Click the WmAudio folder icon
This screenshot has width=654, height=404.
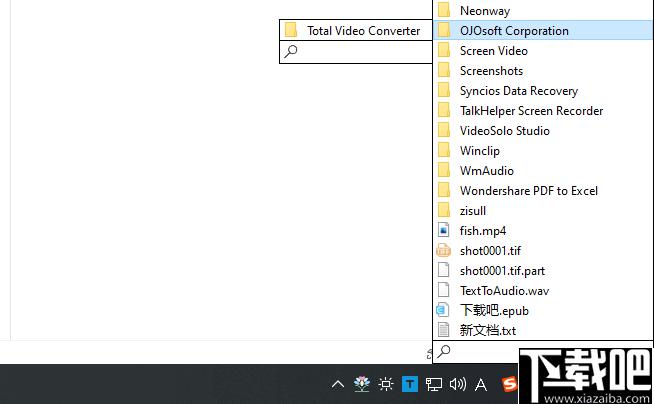coord(444,170)
